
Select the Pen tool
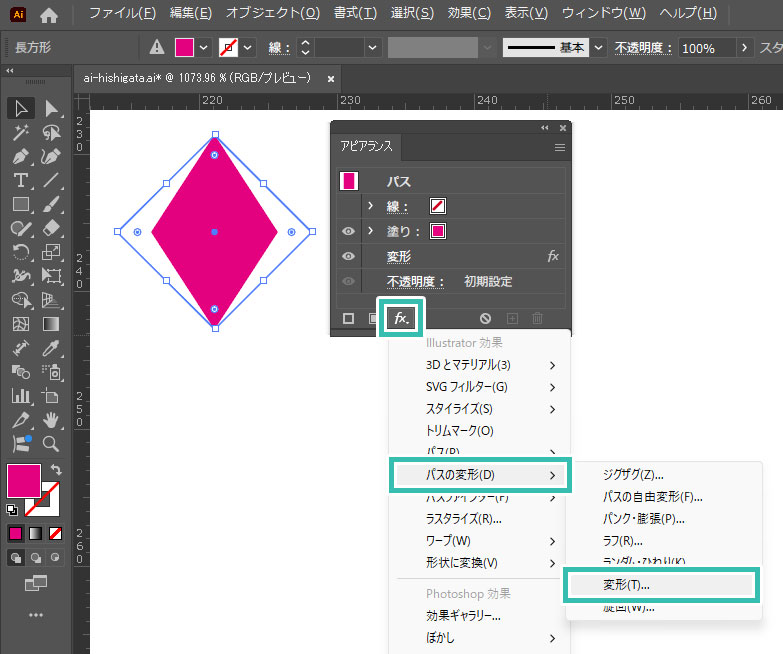21,156
